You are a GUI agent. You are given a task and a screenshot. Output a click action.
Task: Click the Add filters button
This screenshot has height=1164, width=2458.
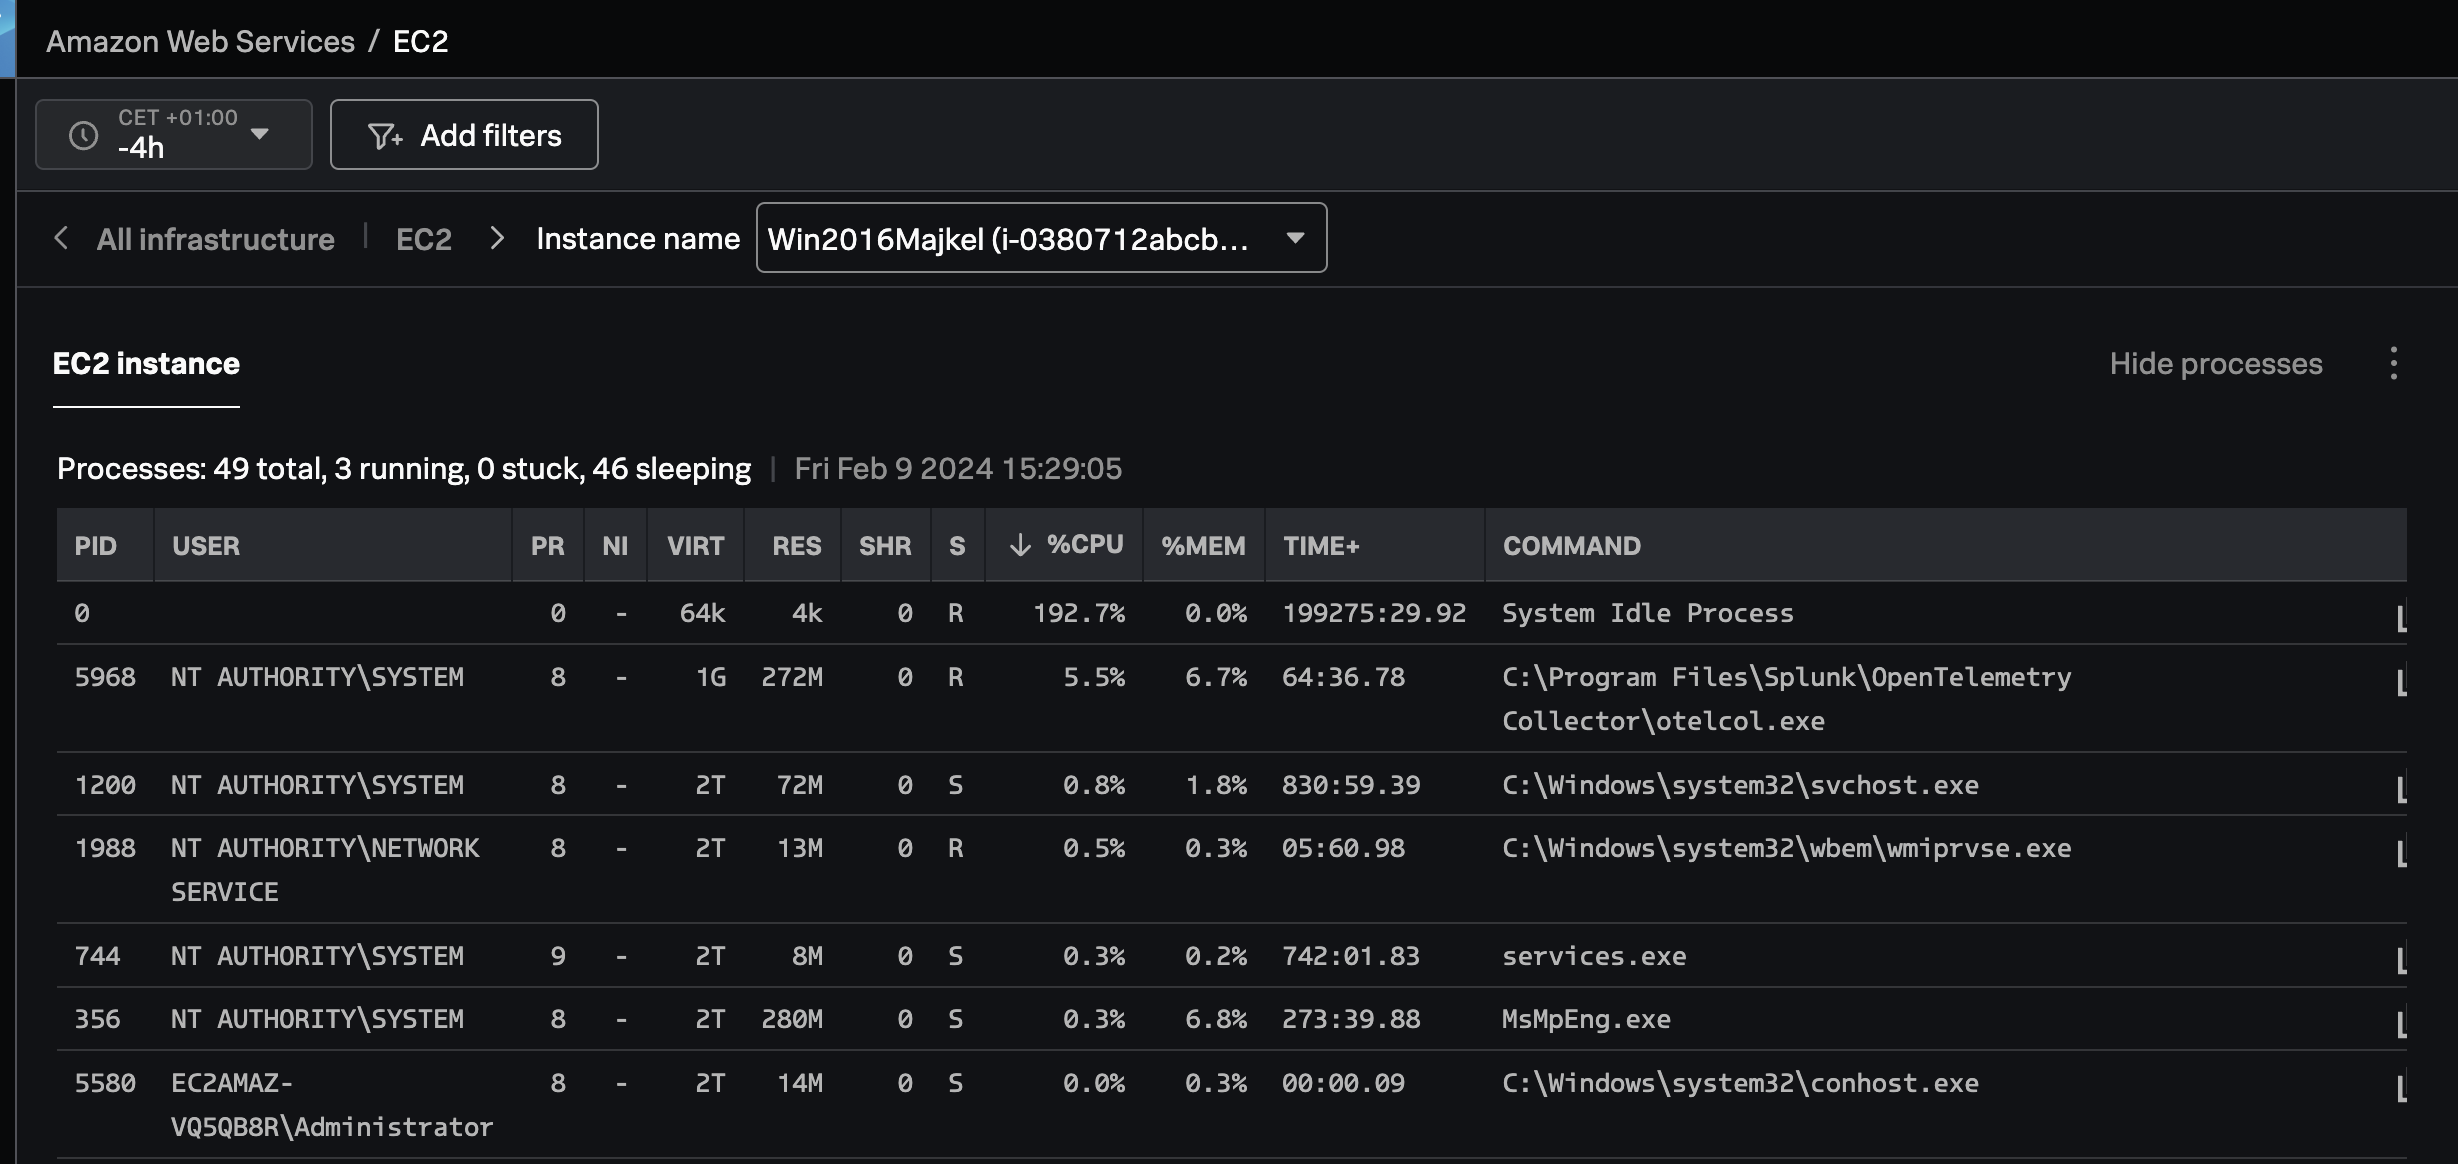click(x=463, y=135)
